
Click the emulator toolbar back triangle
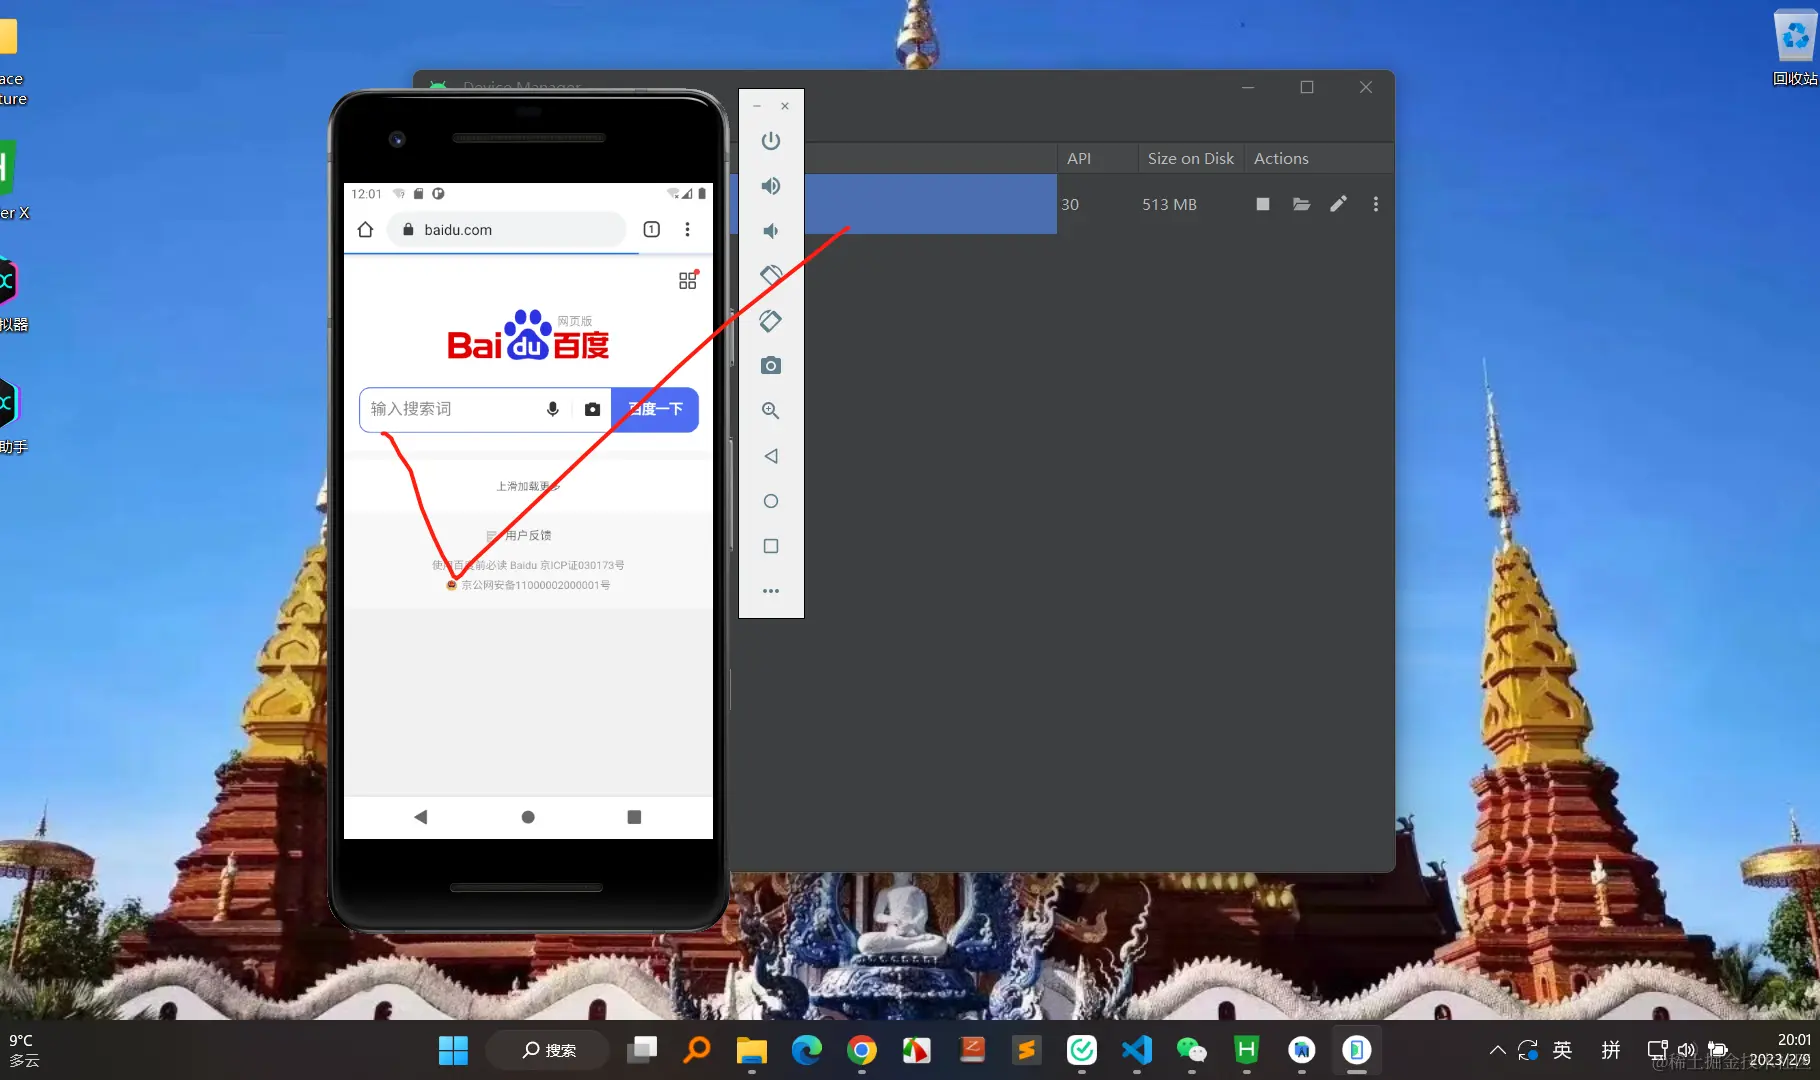pyautogui.click(x=770, y=456)
